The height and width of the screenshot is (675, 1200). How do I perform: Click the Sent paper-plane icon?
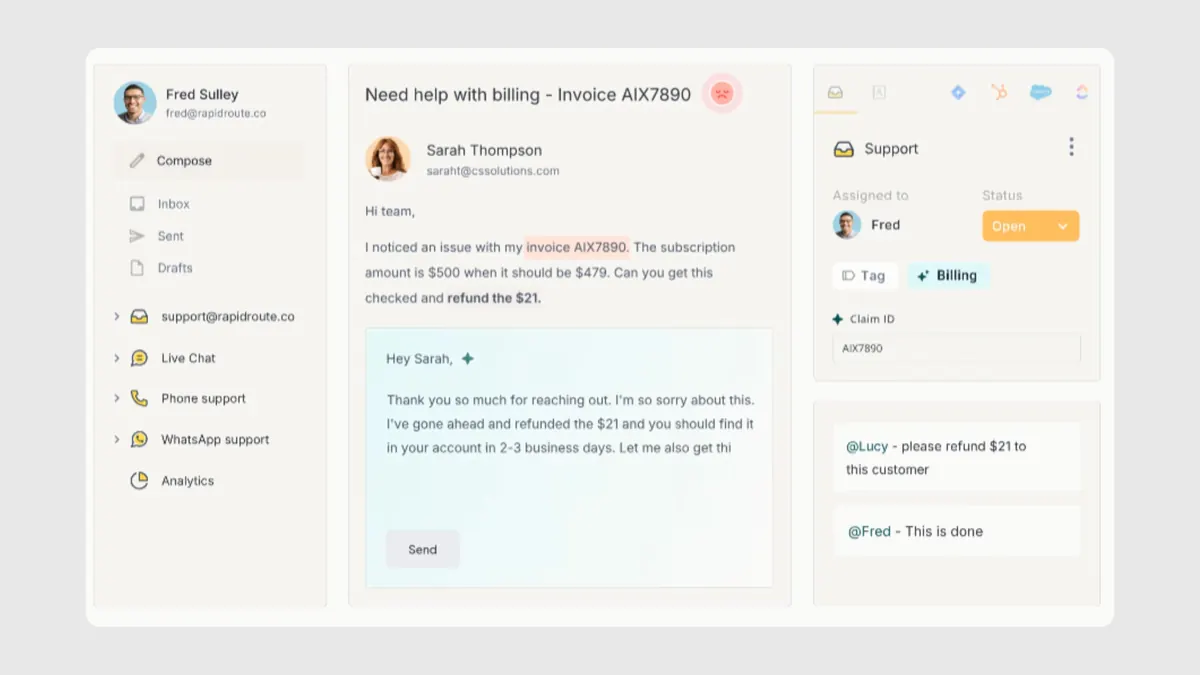137,236
